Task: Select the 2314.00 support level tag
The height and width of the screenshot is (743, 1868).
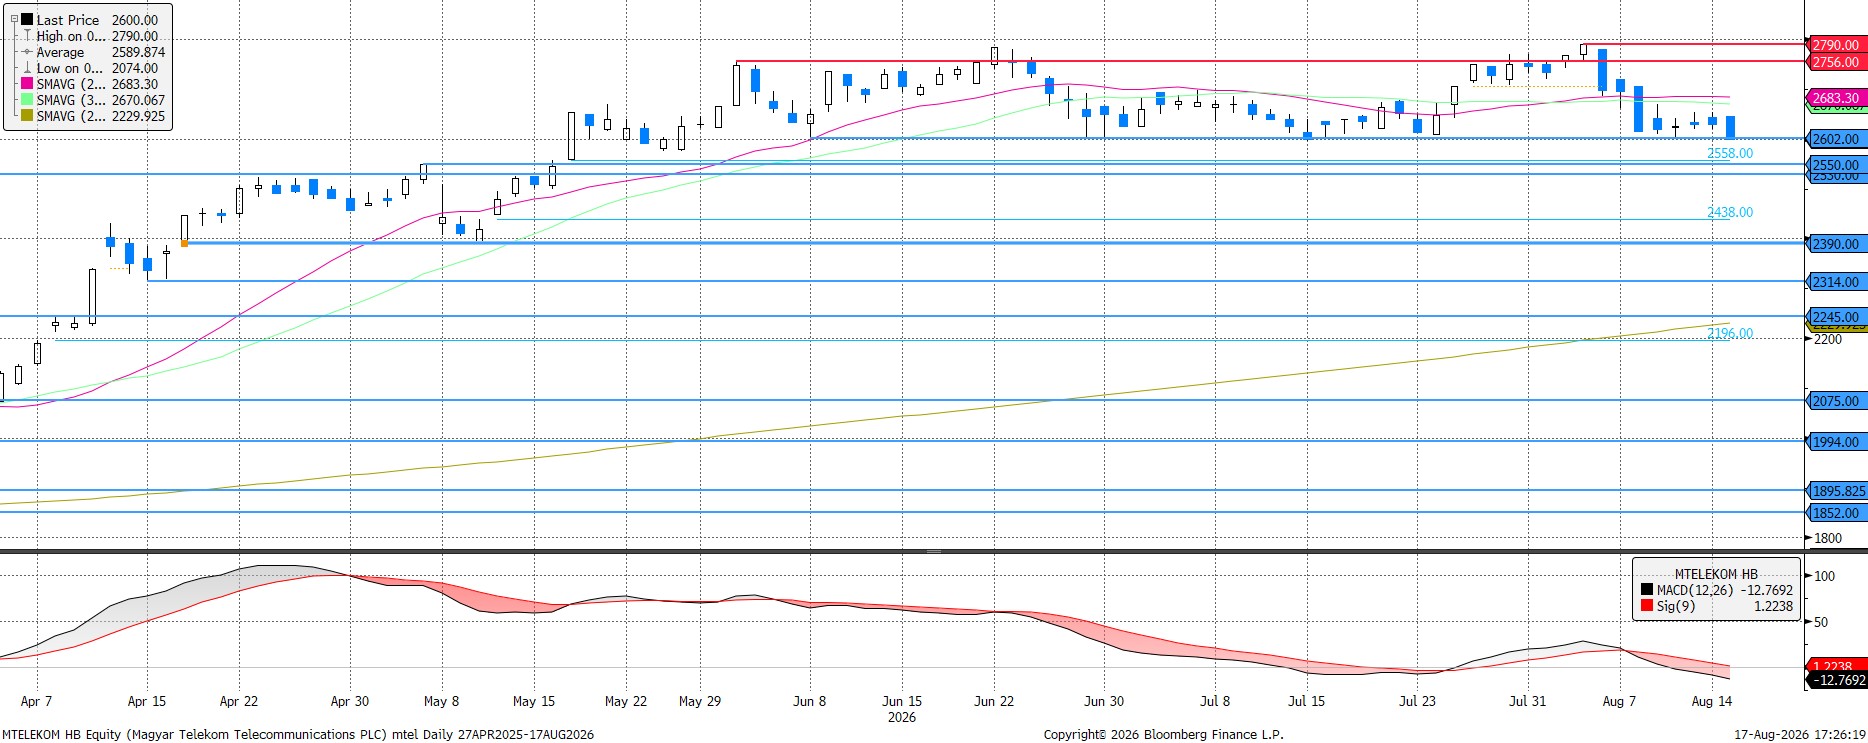Action: tap(1836, 282)
